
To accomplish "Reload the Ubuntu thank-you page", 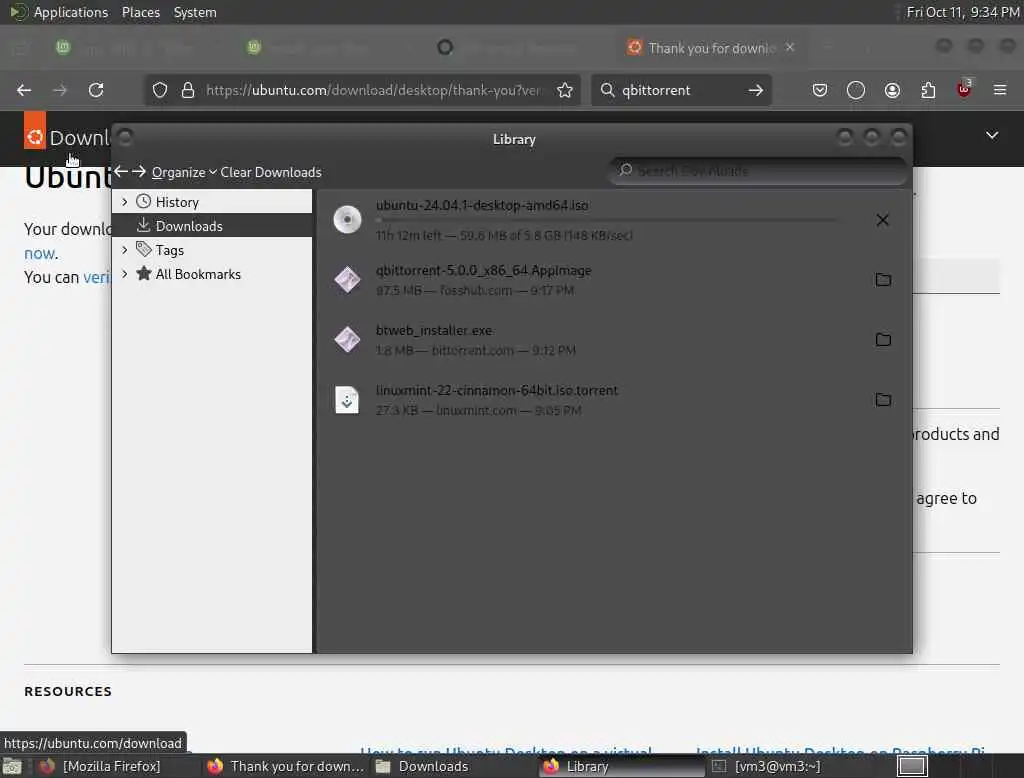I will (x=96, y=90).
